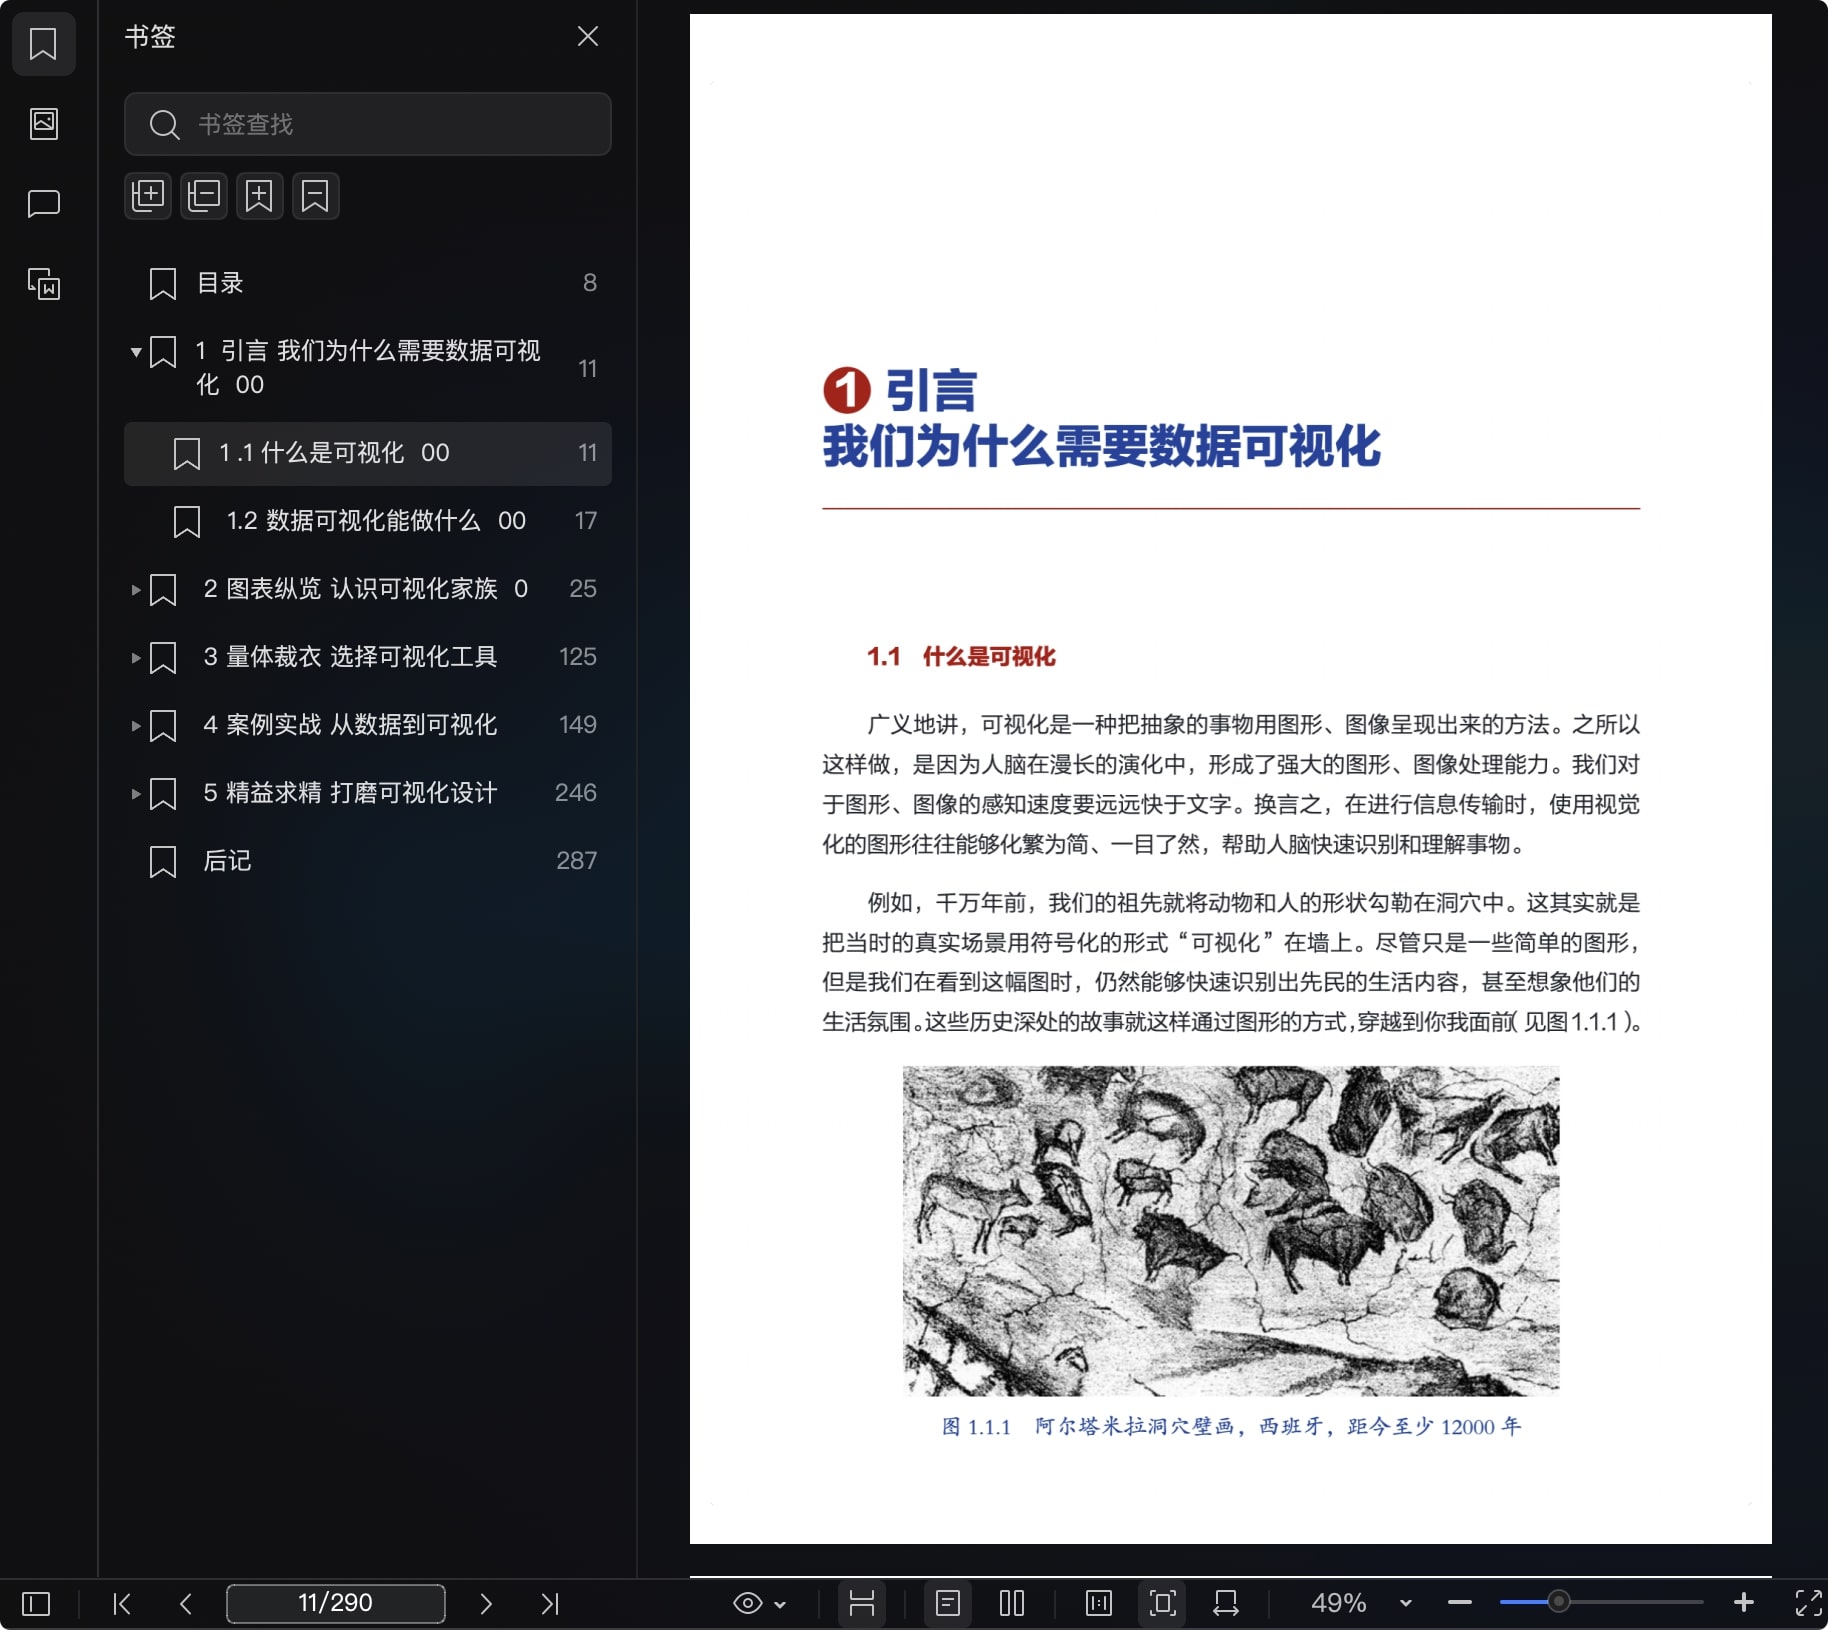Click heading 1.1 什么是可视化 in page
Image resolution: width=1828 pixels, height=1630 pixels.
click(x=961, y=657)
